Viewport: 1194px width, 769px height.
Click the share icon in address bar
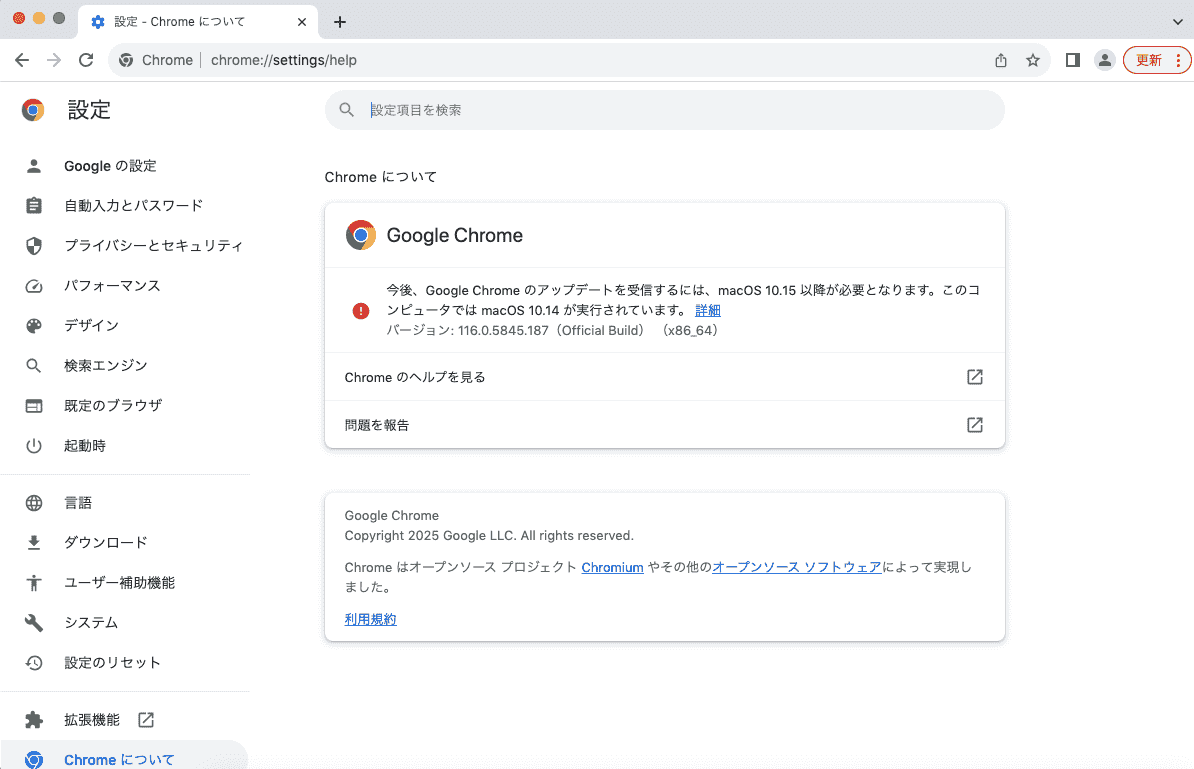[x=1001, y=60]
